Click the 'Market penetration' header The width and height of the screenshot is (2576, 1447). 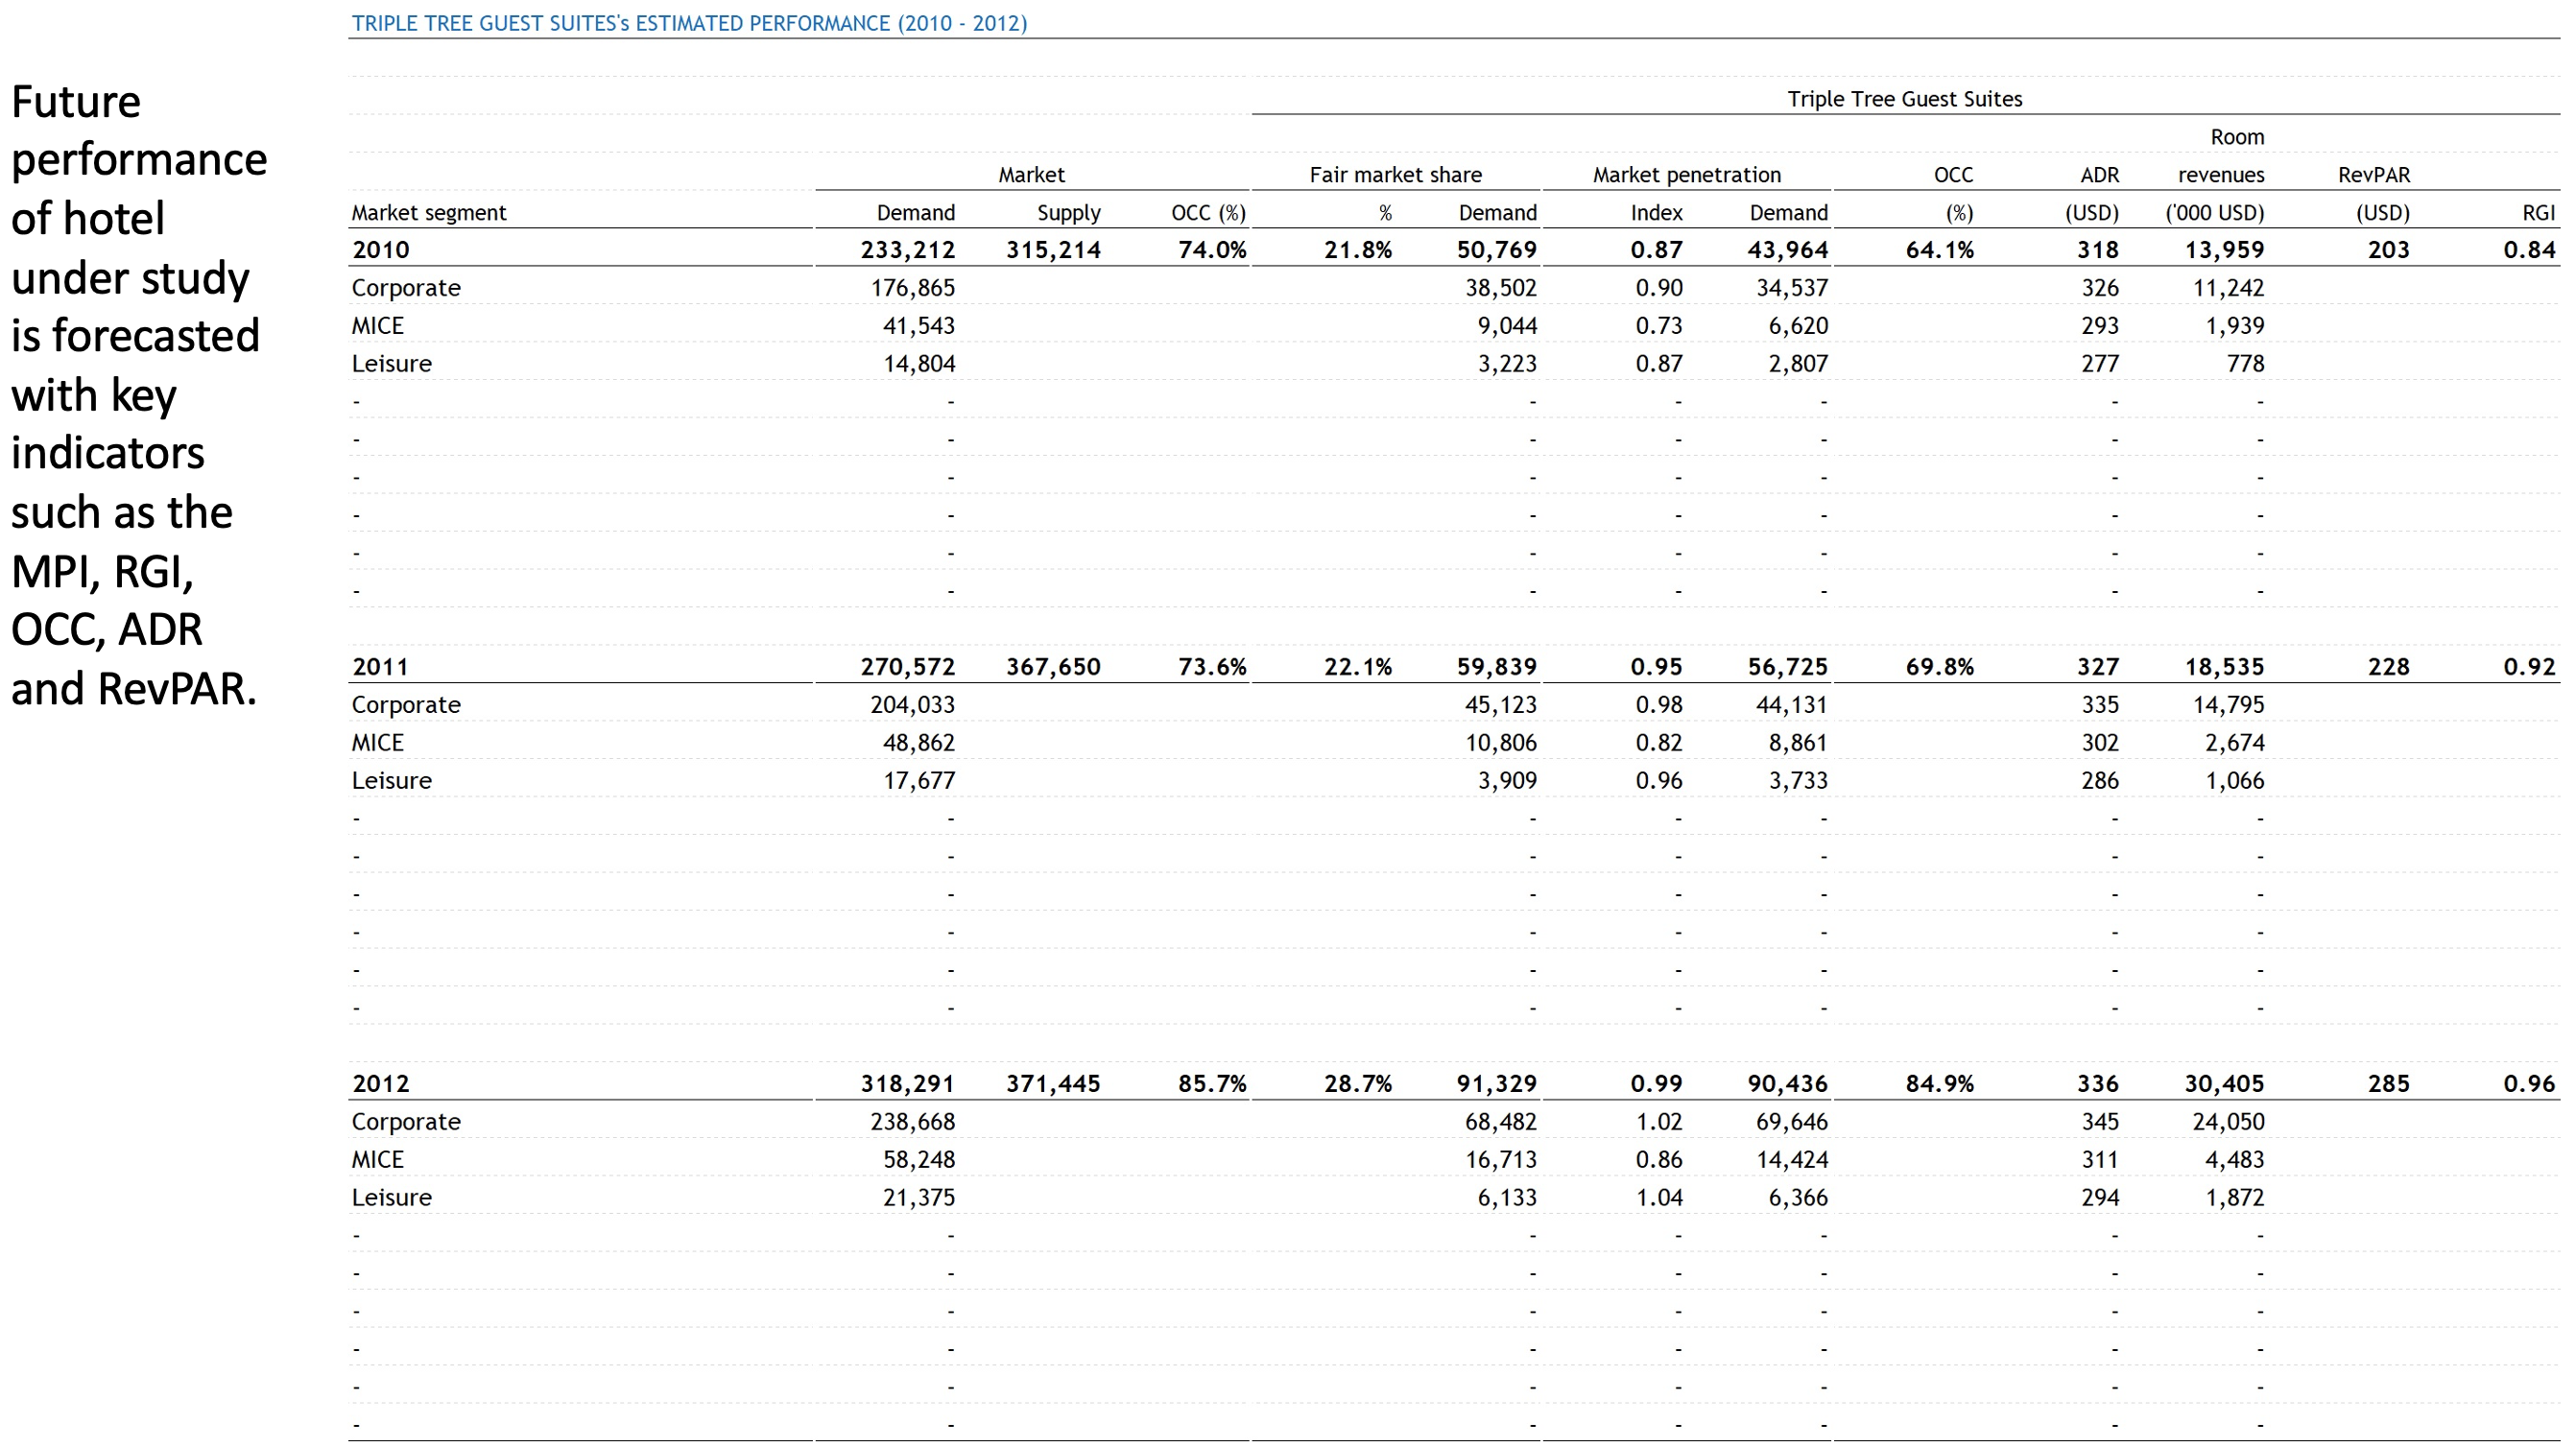(x=1686, y=175)
